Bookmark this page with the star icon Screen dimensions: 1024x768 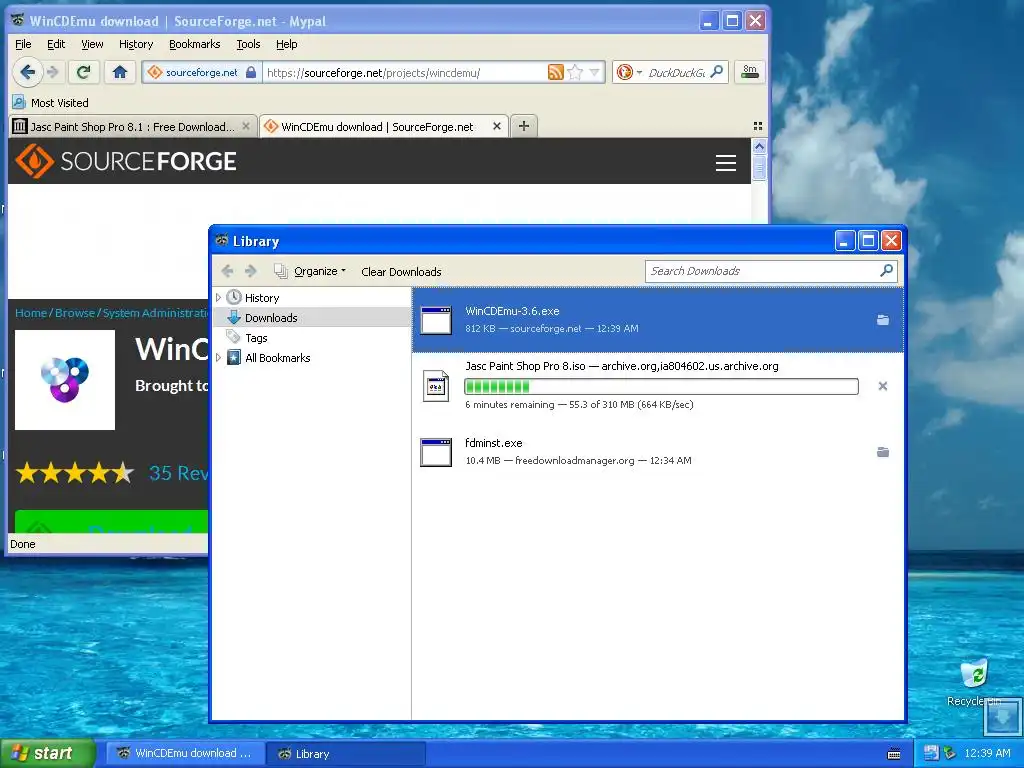575,72
